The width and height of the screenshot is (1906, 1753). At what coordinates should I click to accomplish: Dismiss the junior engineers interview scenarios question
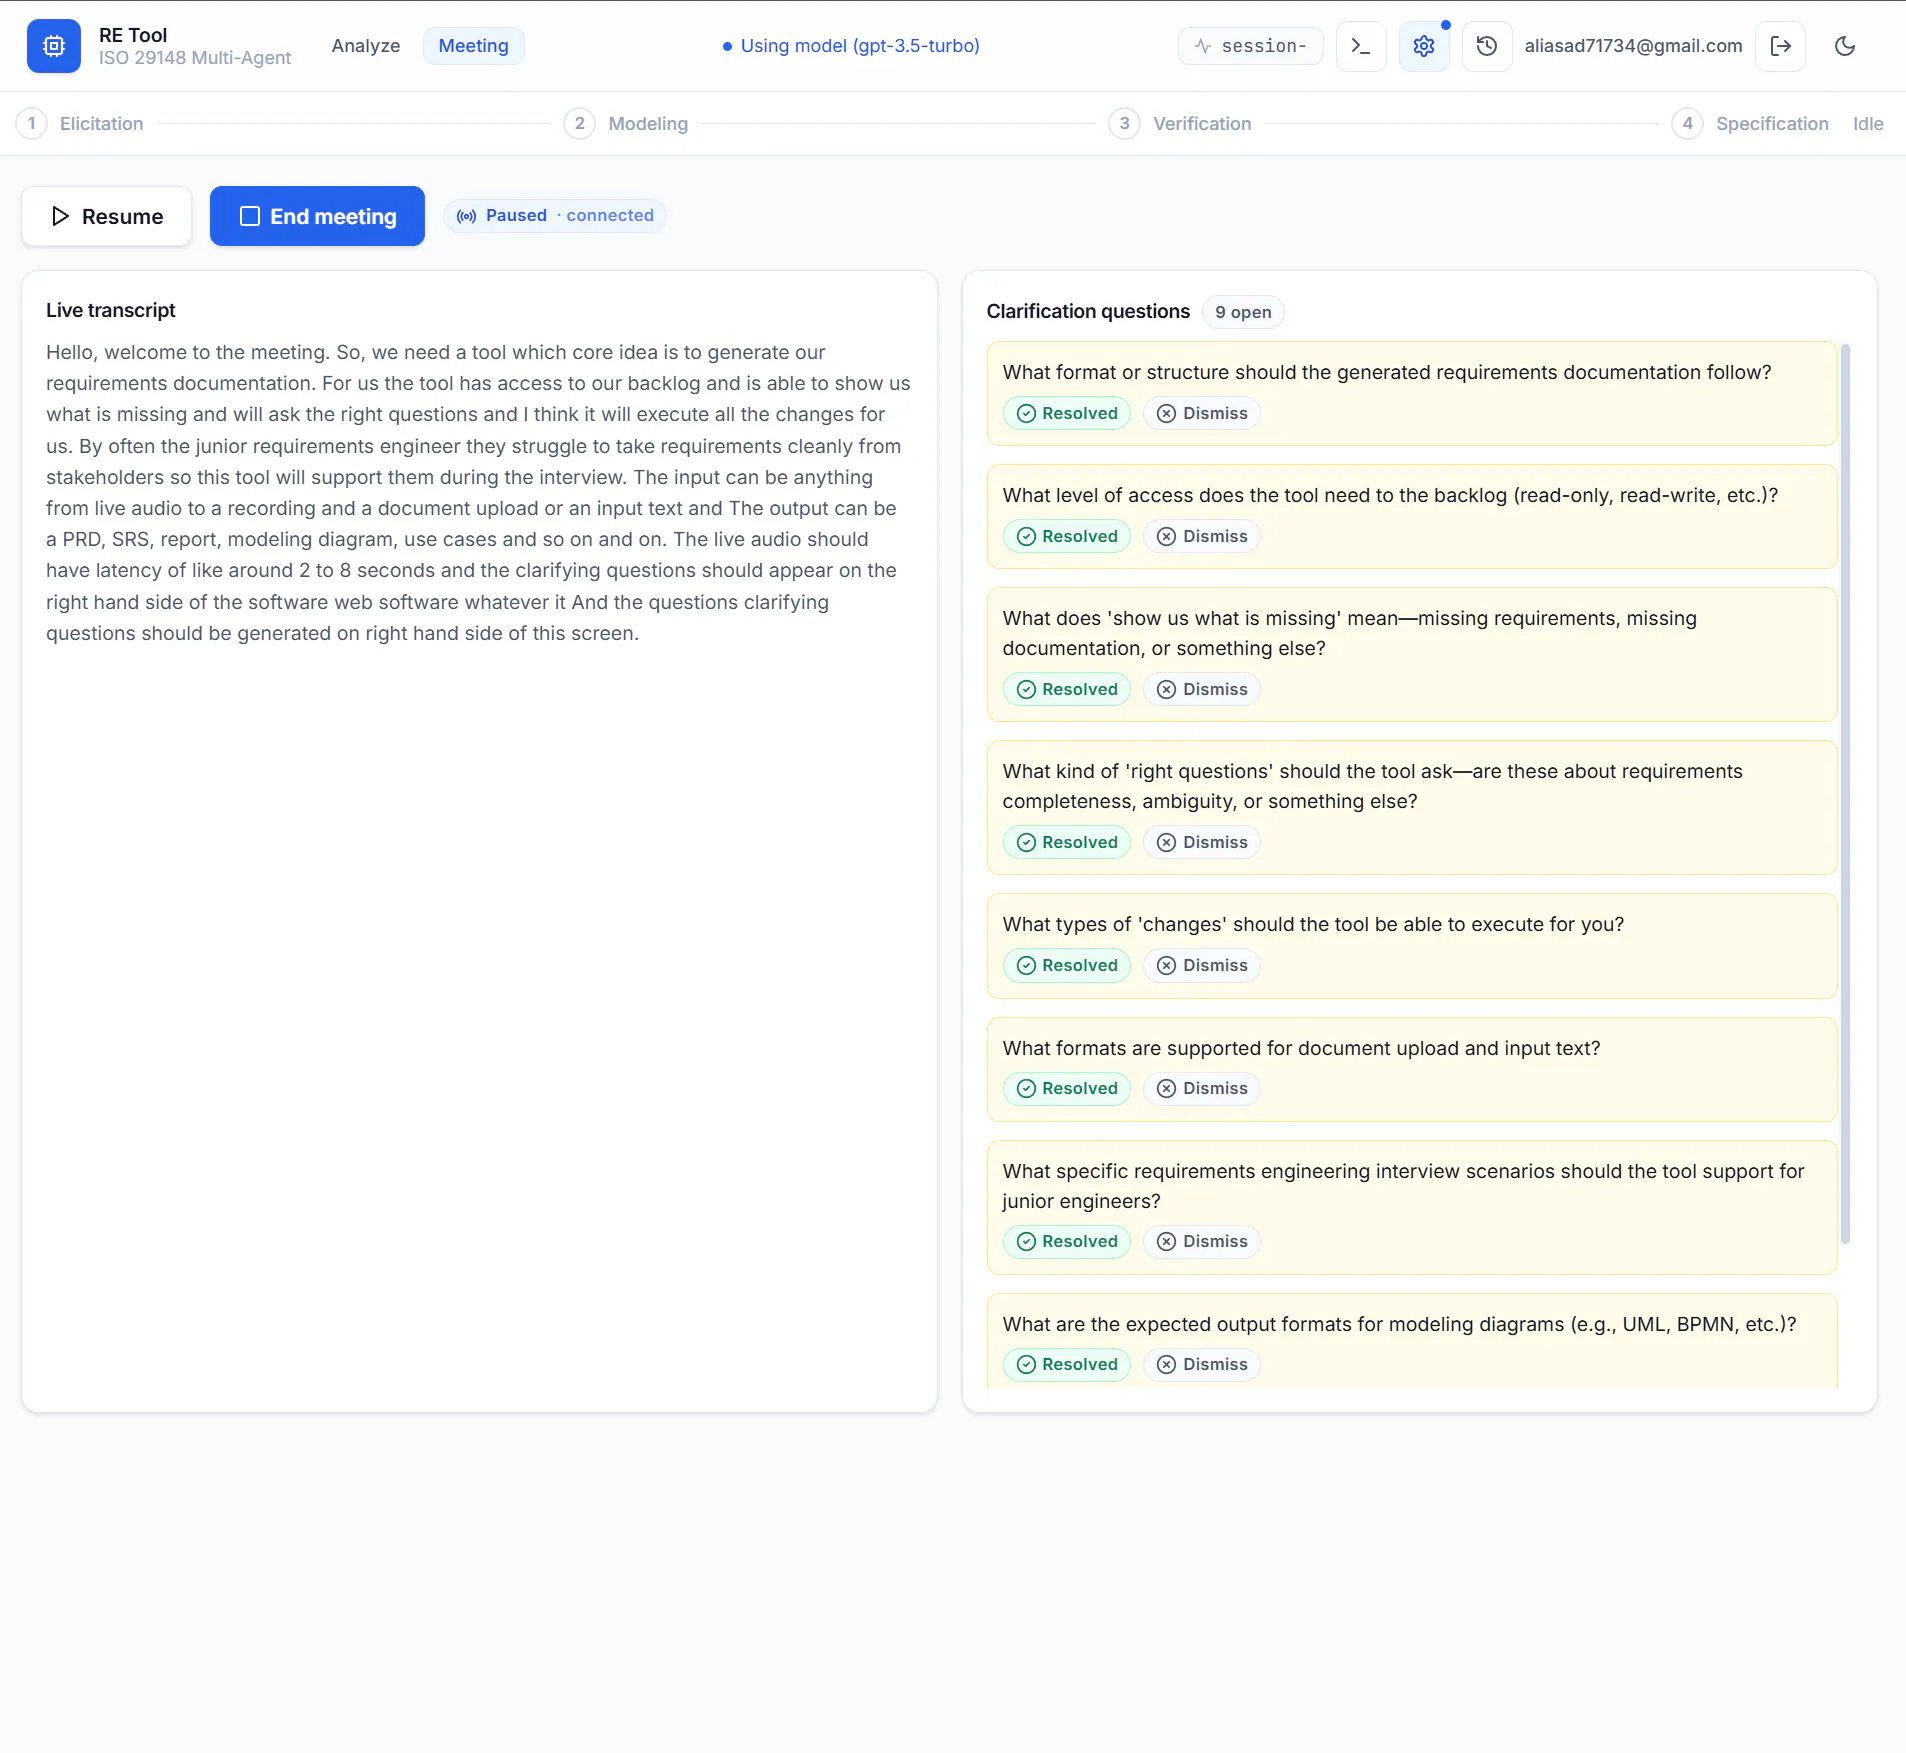coord(1202,1242)
